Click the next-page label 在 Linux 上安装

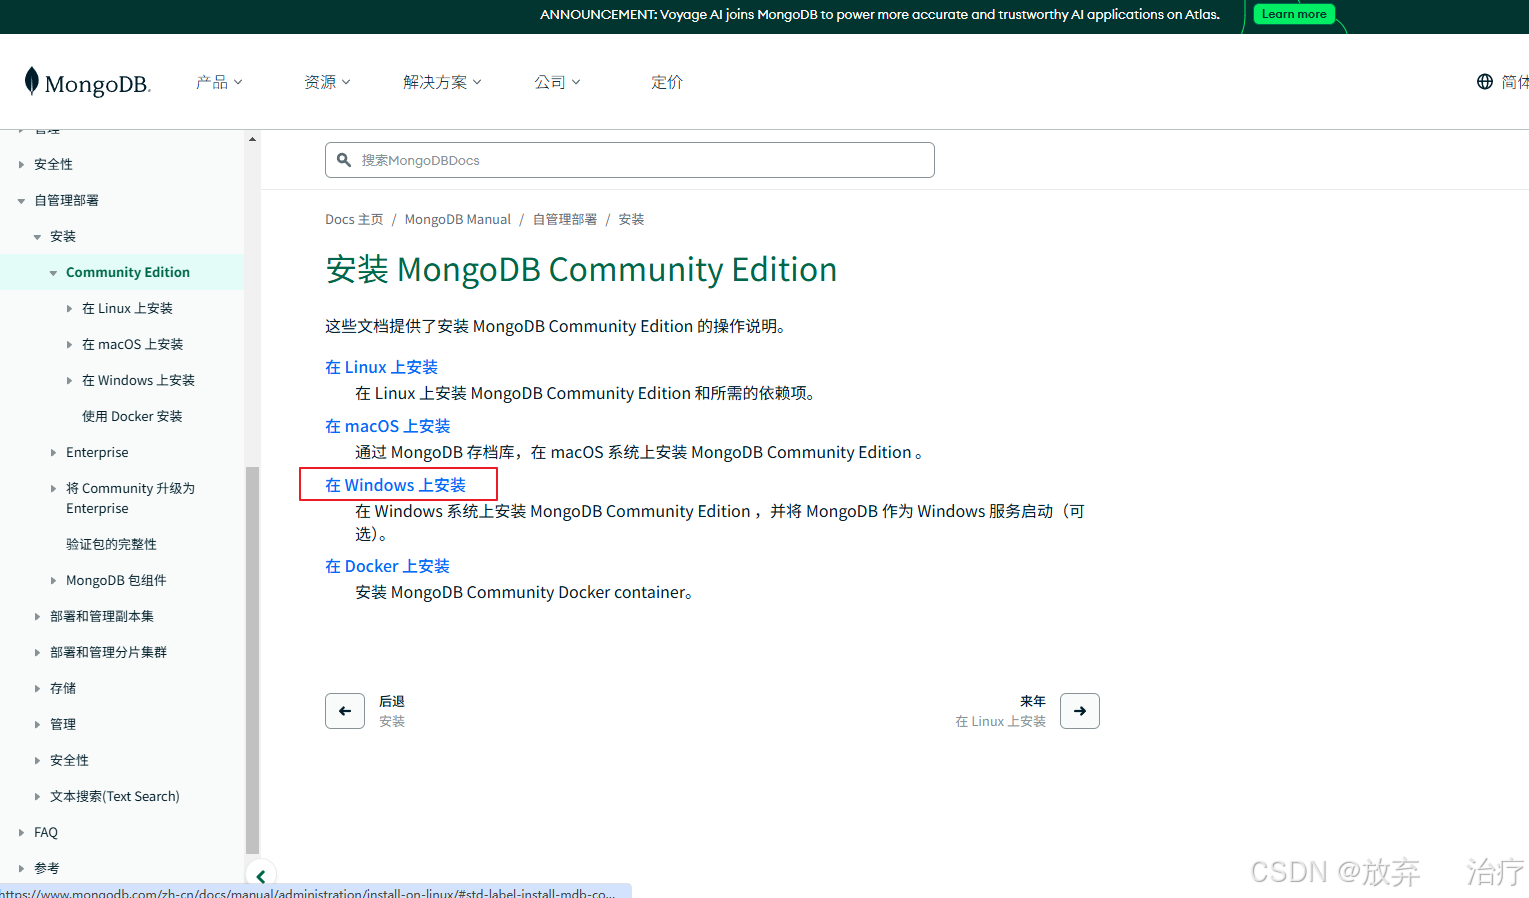tap(1000, 721)
